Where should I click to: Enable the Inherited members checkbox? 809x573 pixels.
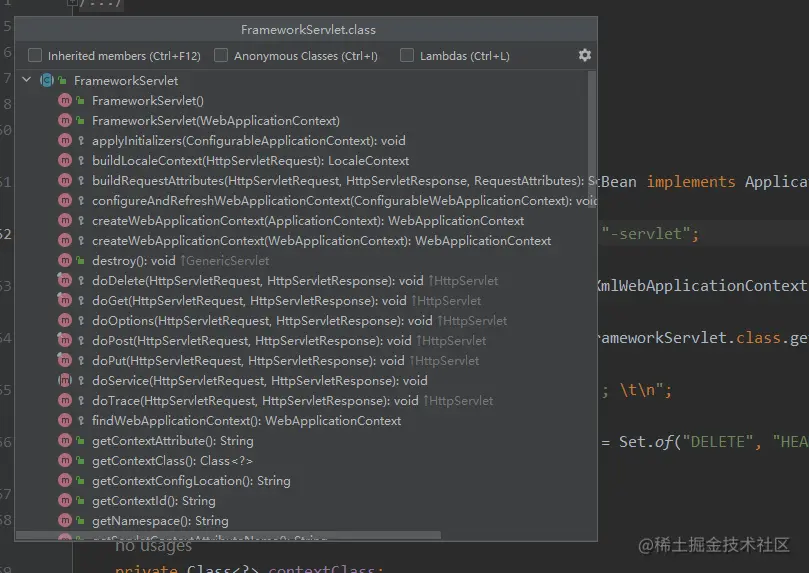click(x=35, y=55)
